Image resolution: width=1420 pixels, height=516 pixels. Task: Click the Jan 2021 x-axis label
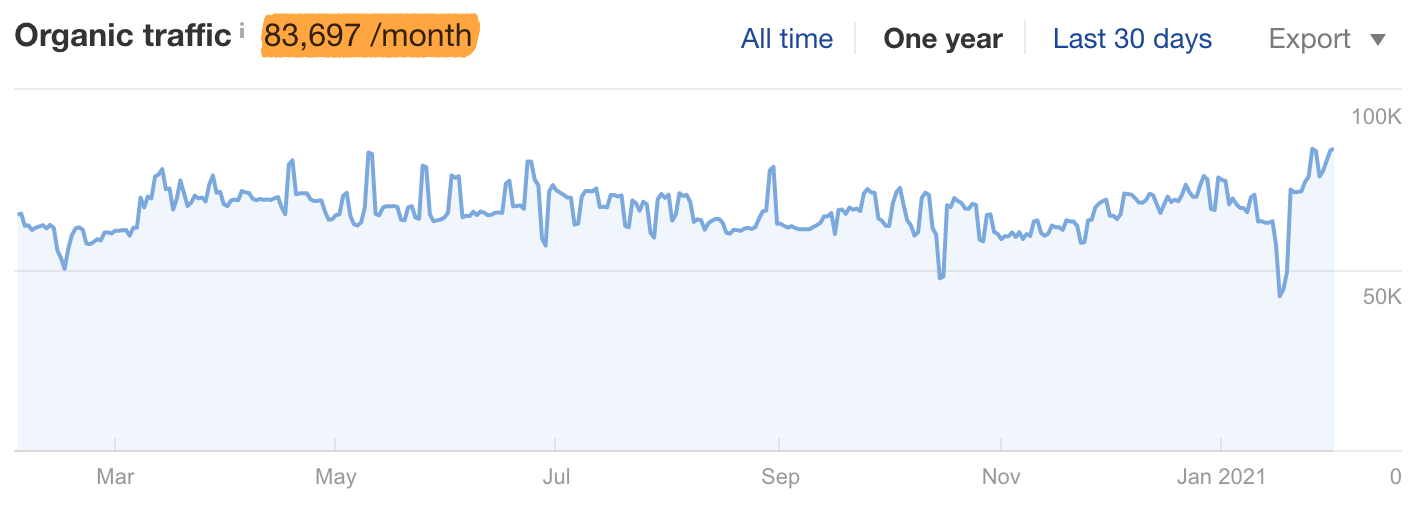(1221, 477)
